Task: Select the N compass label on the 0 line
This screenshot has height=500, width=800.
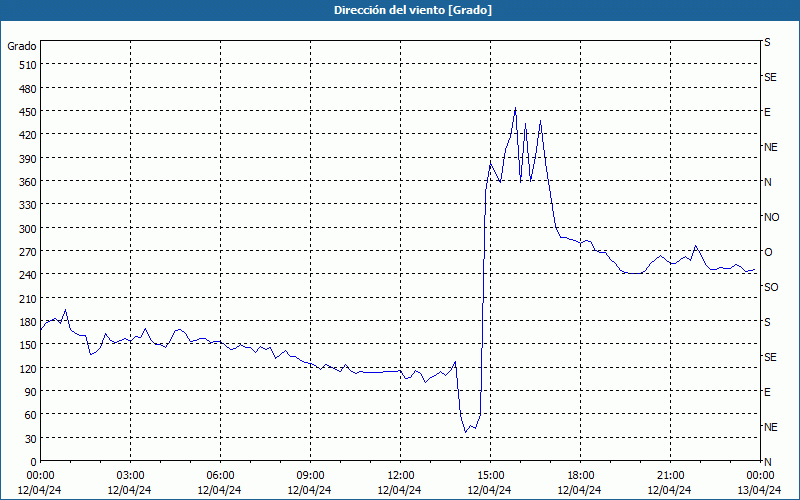Action: 767,462
